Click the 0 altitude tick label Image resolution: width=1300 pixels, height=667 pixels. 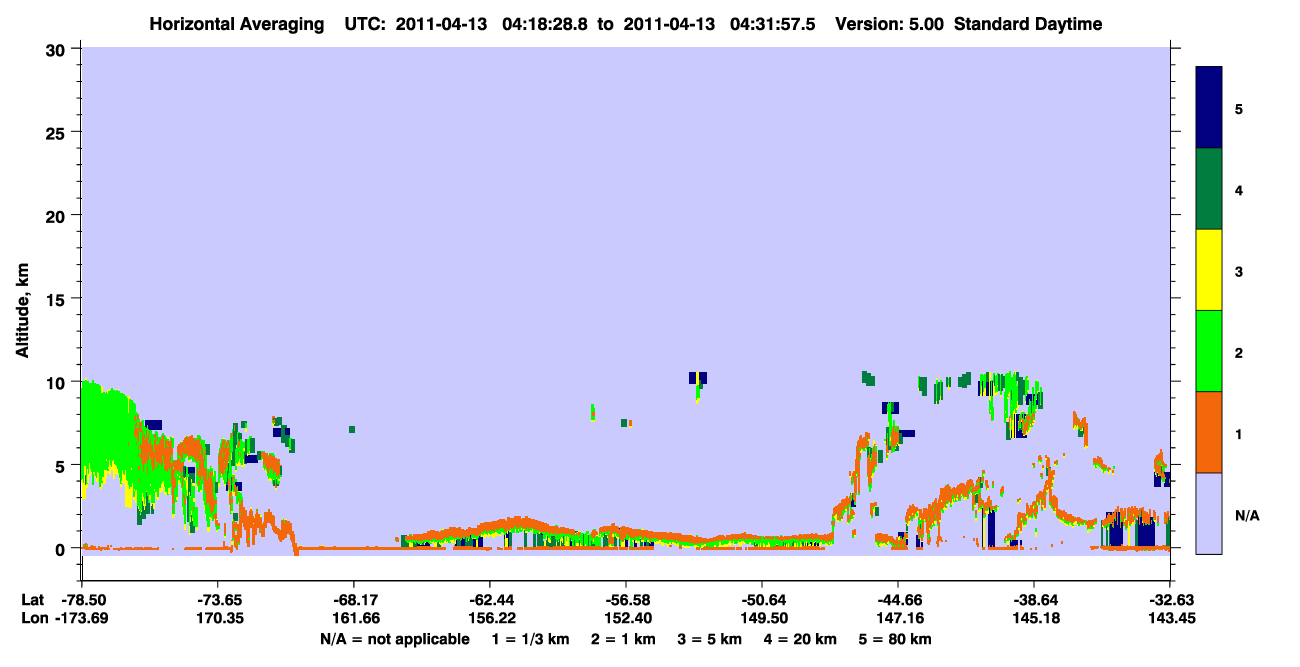click(61, 549)
